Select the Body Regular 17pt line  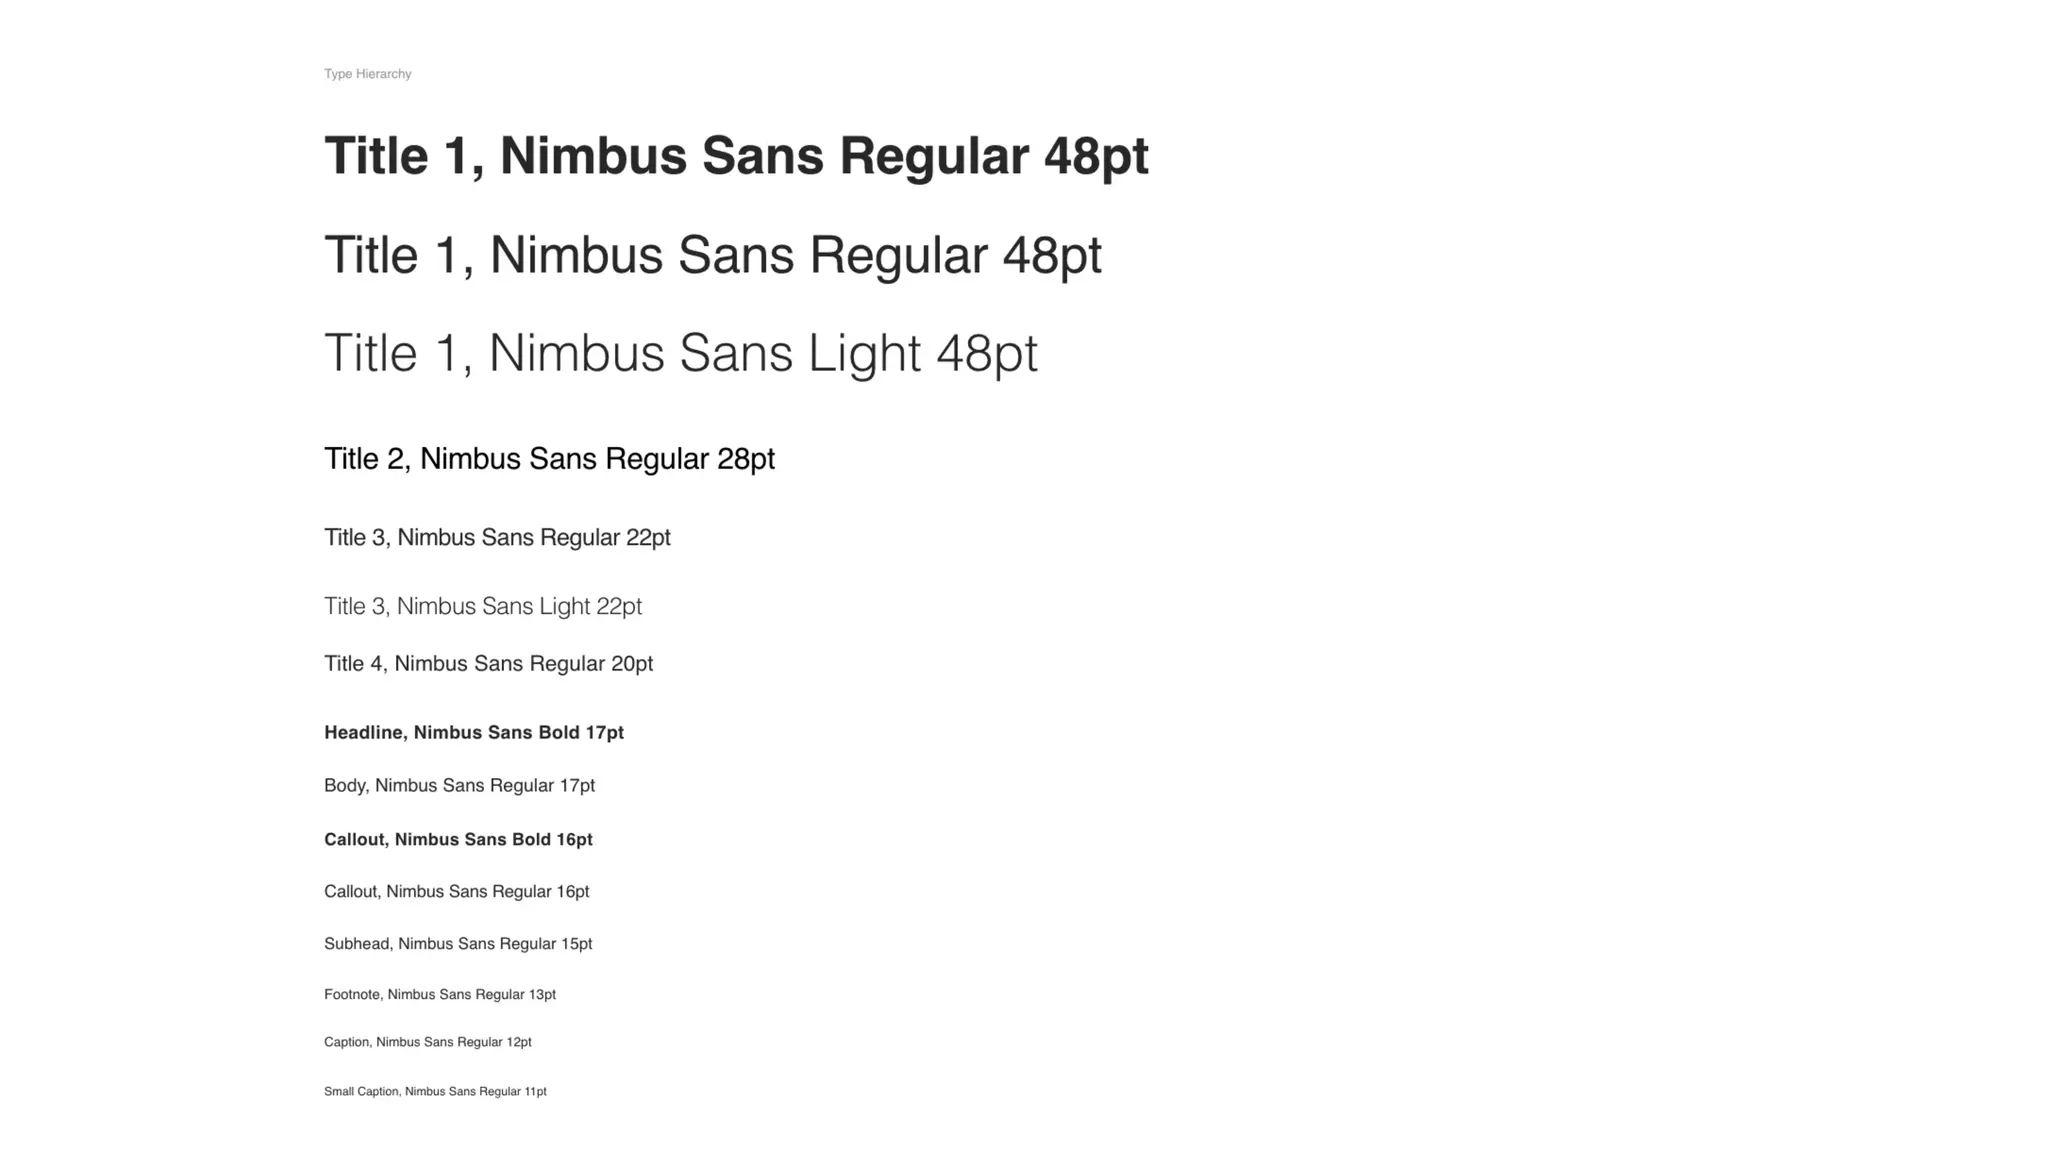click(459, 786)
